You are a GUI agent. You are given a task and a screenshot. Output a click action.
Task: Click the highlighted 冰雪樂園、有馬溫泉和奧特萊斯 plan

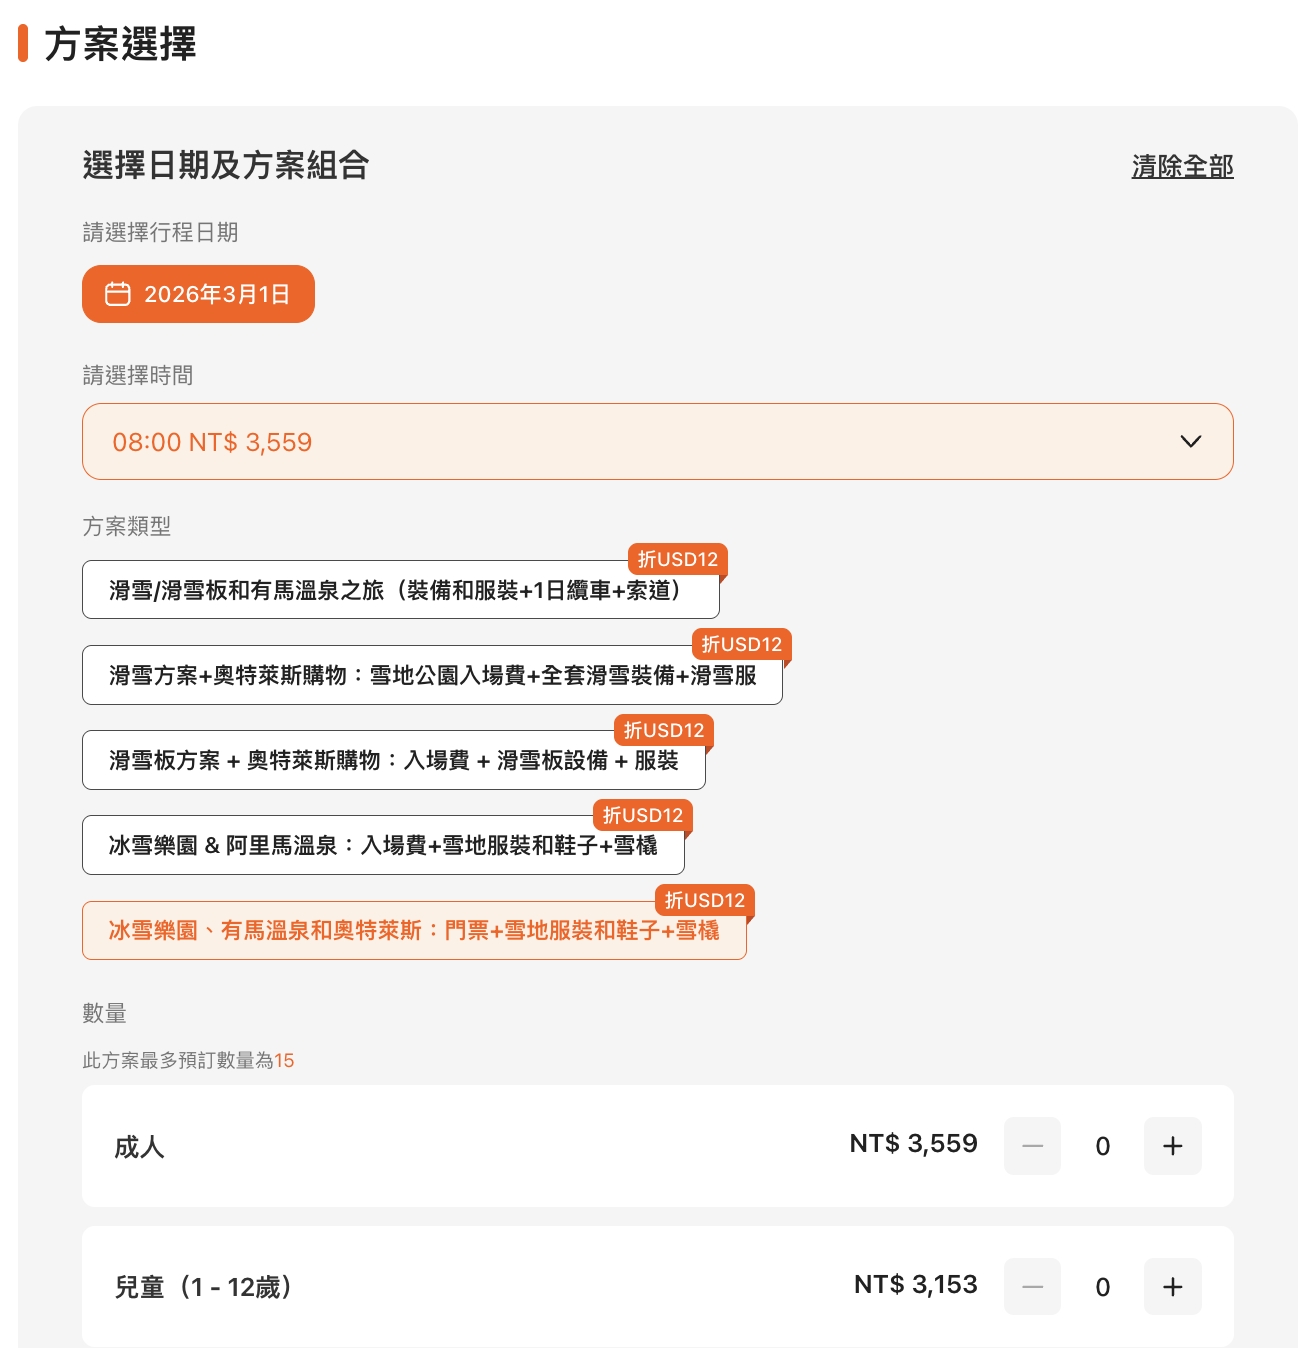click(414, 931)
